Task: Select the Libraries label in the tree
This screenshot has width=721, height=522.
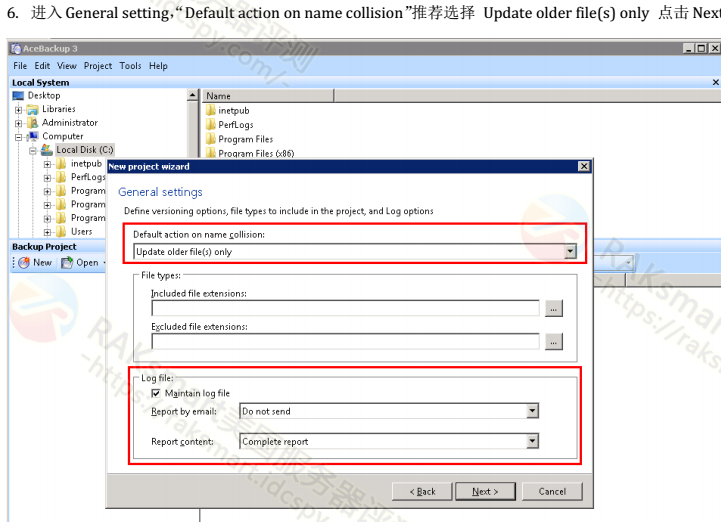Action: click(58, 109)
